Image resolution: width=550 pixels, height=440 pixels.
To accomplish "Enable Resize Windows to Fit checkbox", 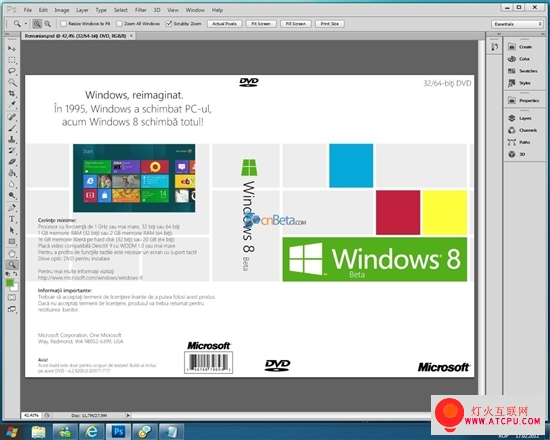I will [63, 24].
